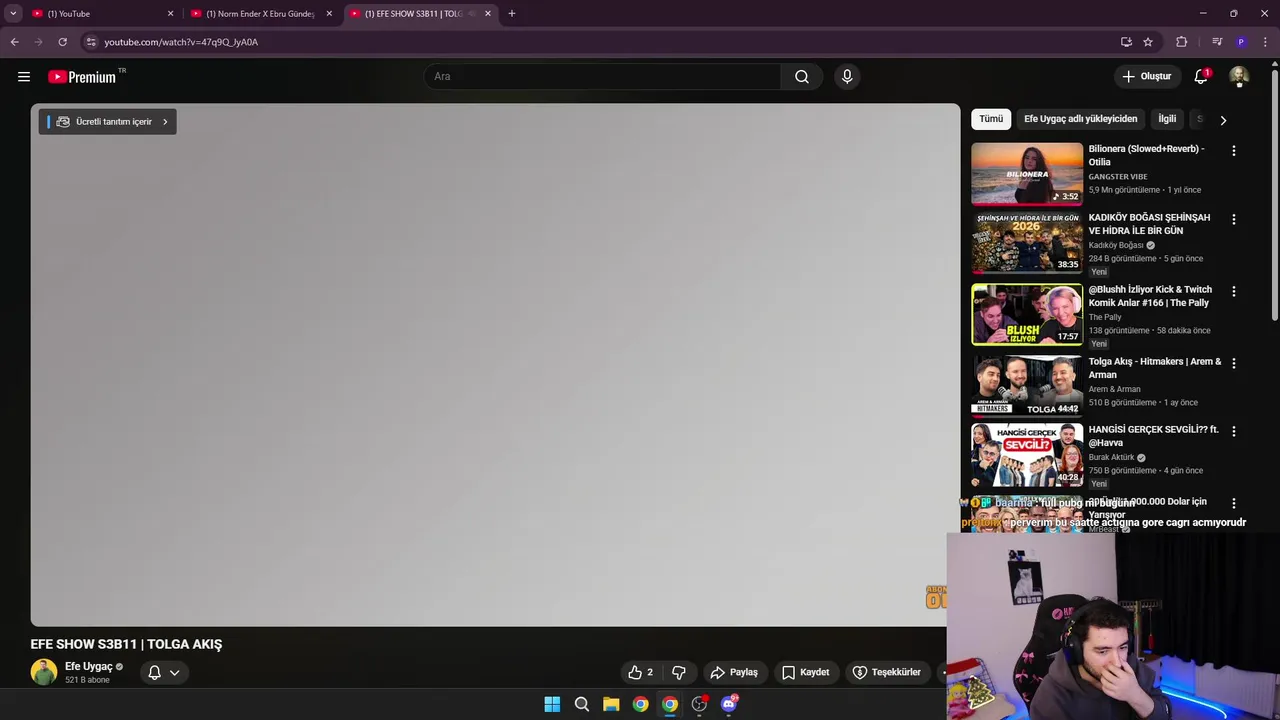The image size is (1280, 720).
Task: Go back in browser history
Action: (x=14, y=42)
